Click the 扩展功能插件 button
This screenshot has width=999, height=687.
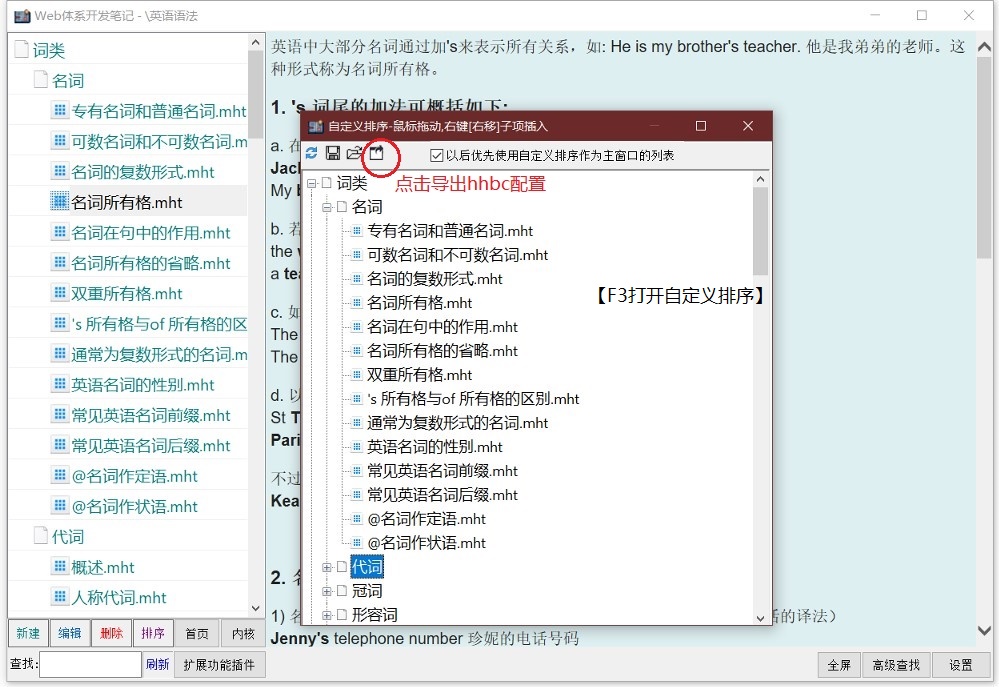[x=220, y=665]
